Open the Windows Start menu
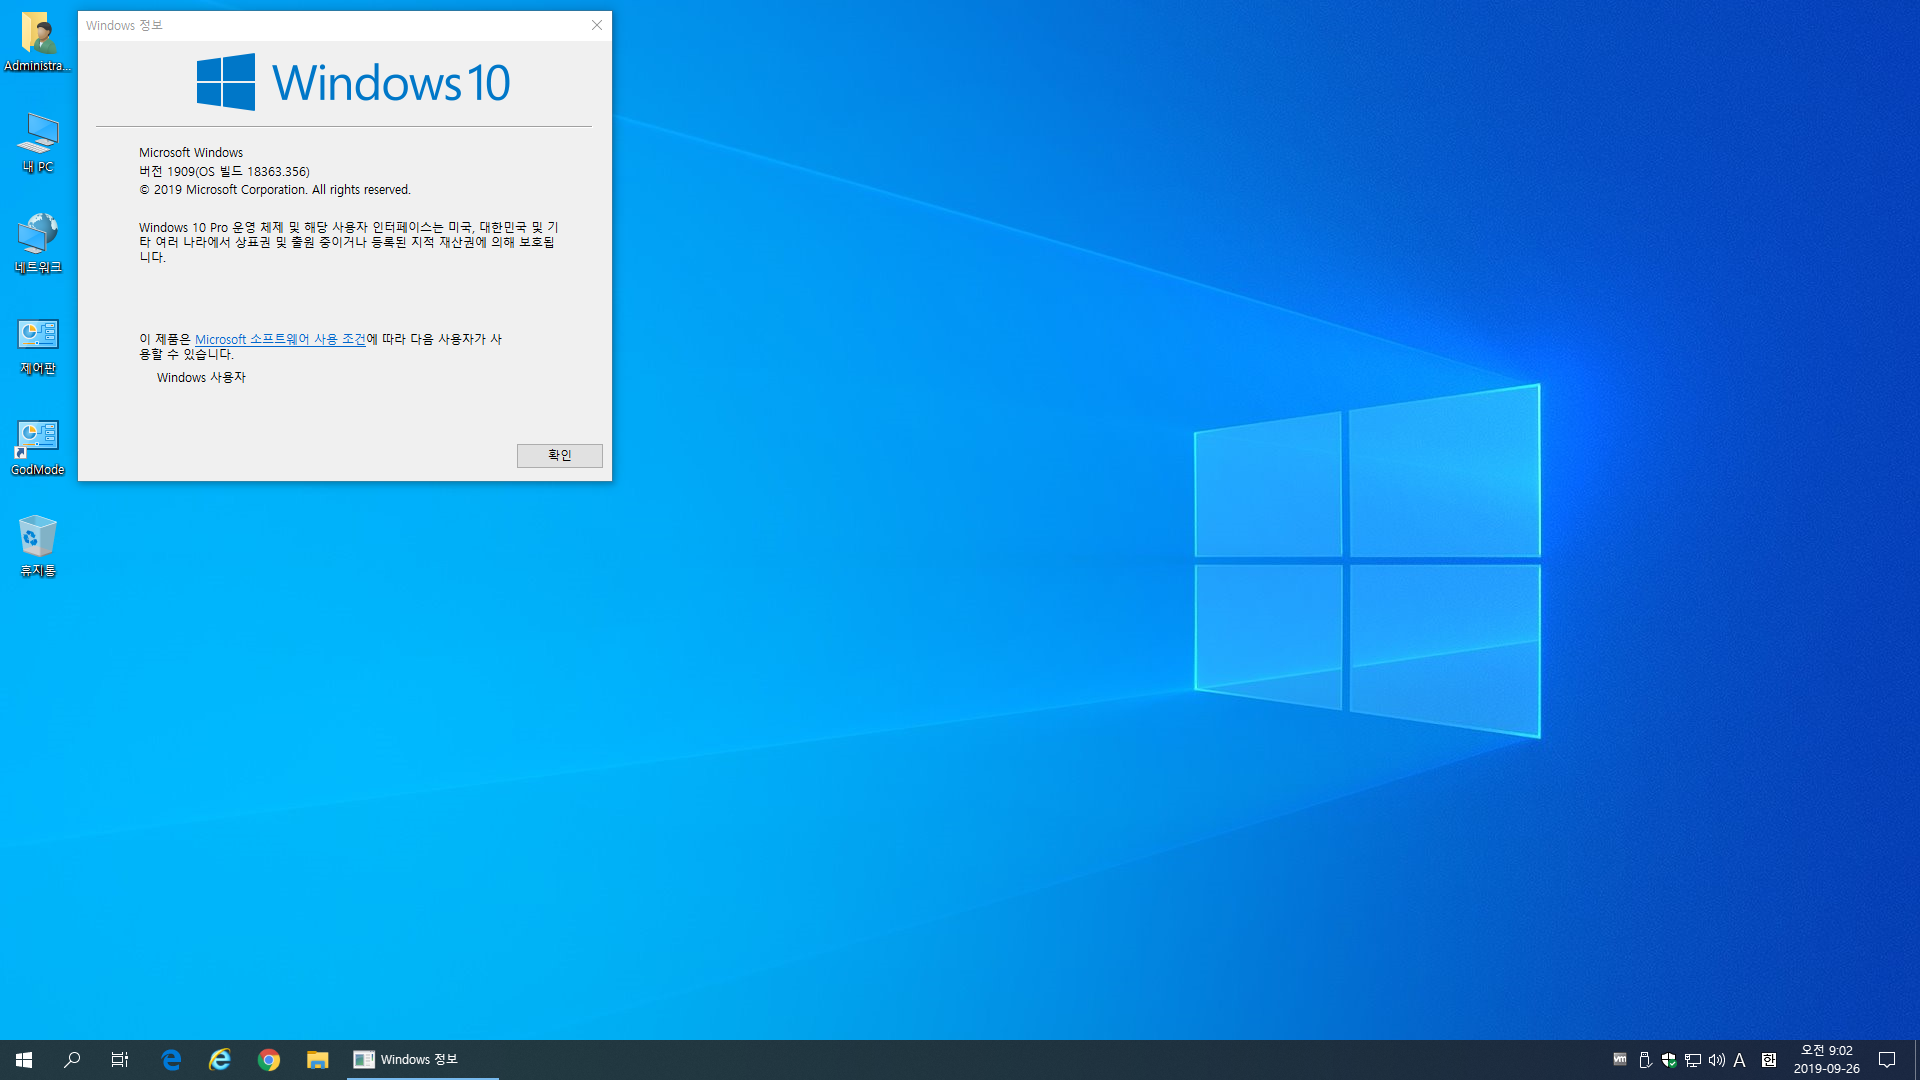 click(x=24, y=1060)
